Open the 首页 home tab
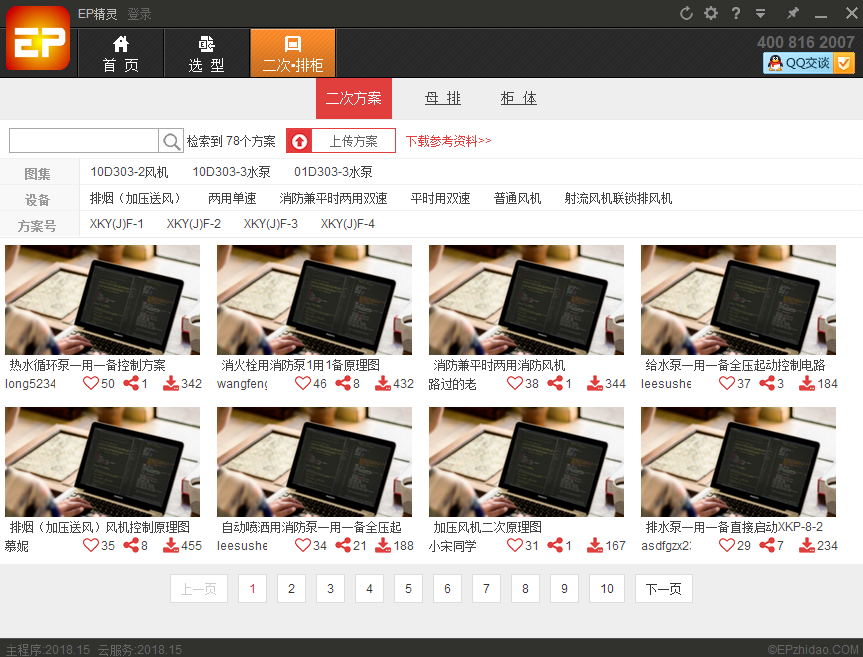 (x=121, y=53)
